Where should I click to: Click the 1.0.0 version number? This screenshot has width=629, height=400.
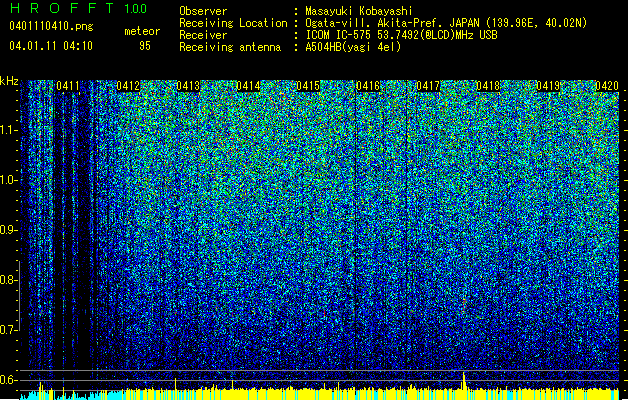pyautogui.click(x=136, y=8)
